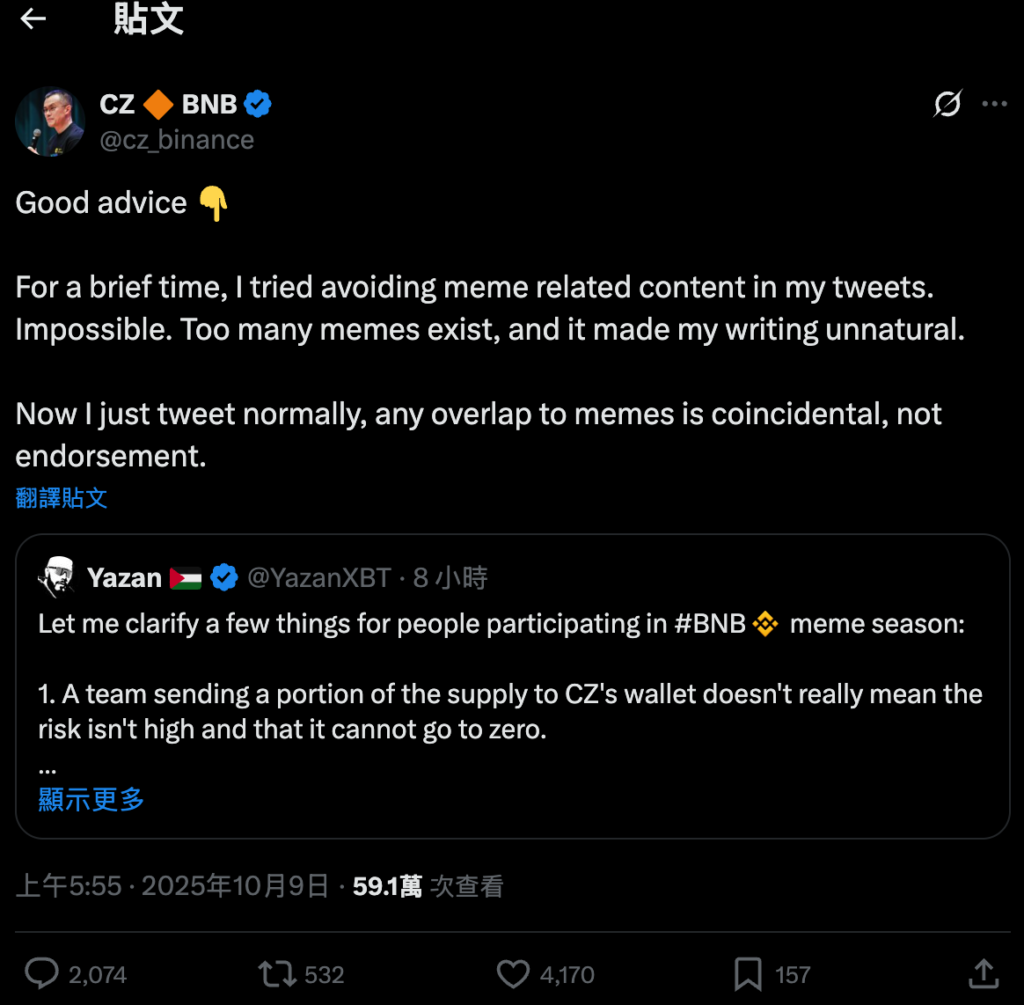This screenshot has width=1024, height=1005.
Task: Click the @YazanXBT handle
Action: click(x=318, y=577)
